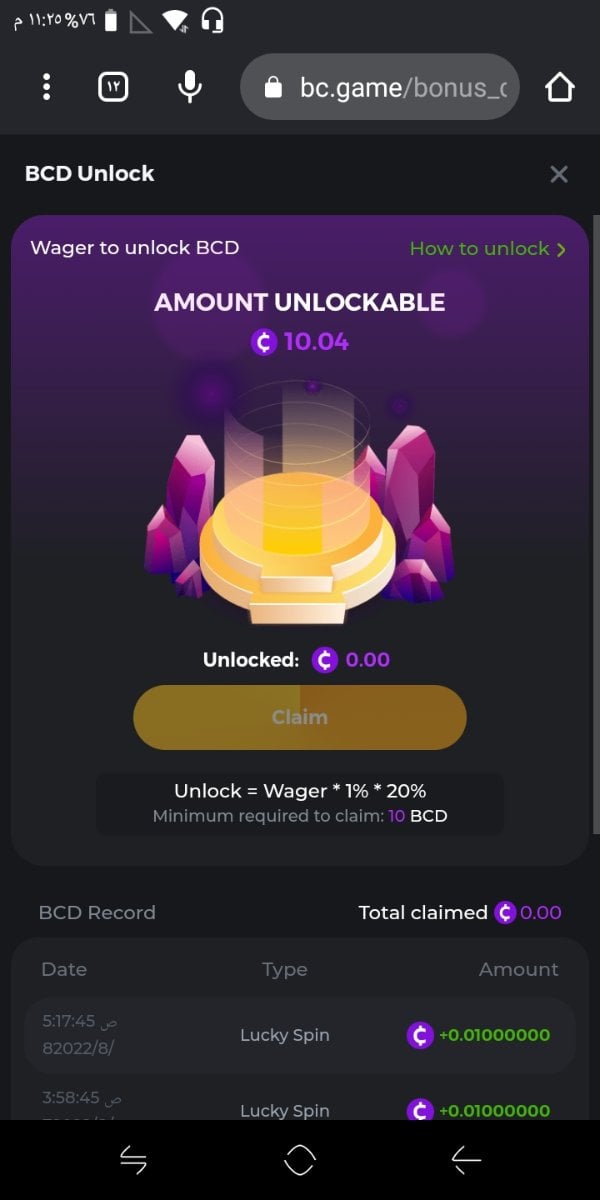Open the browser three-dot menu
The width and height of the screenshot is (600, 1200).
click(46, 87)
